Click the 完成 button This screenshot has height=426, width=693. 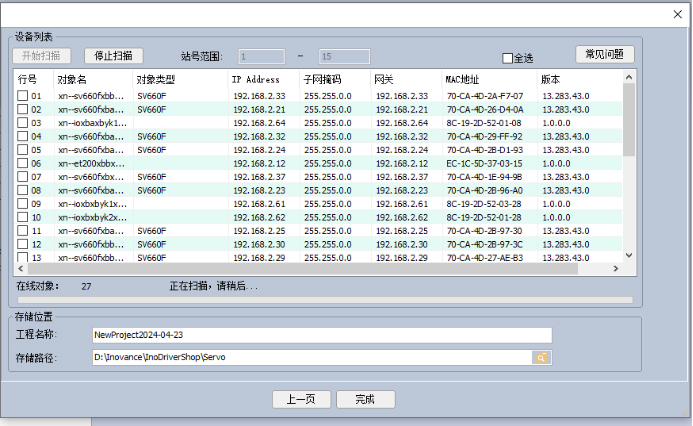click(365, 399)
